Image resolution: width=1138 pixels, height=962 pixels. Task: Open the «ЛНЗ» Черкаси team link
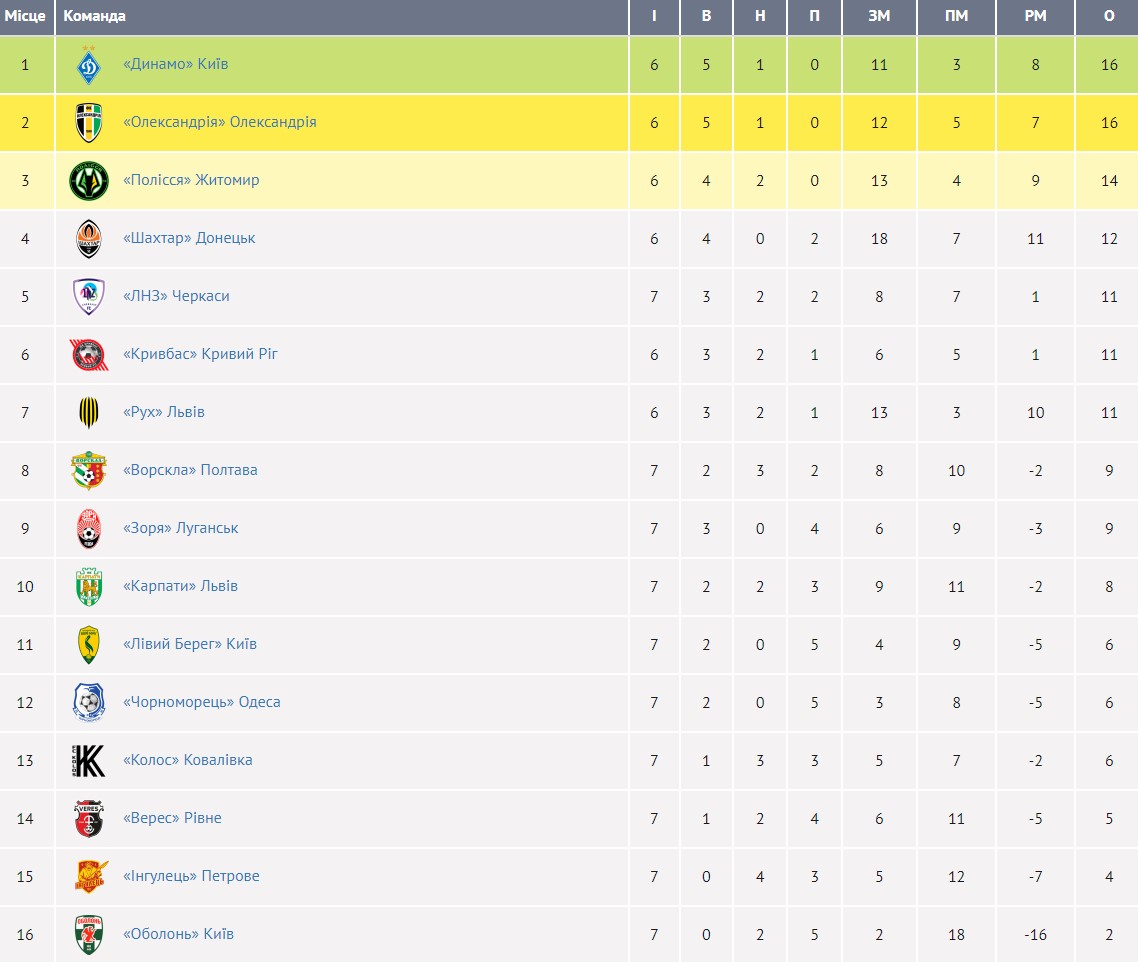176,296
